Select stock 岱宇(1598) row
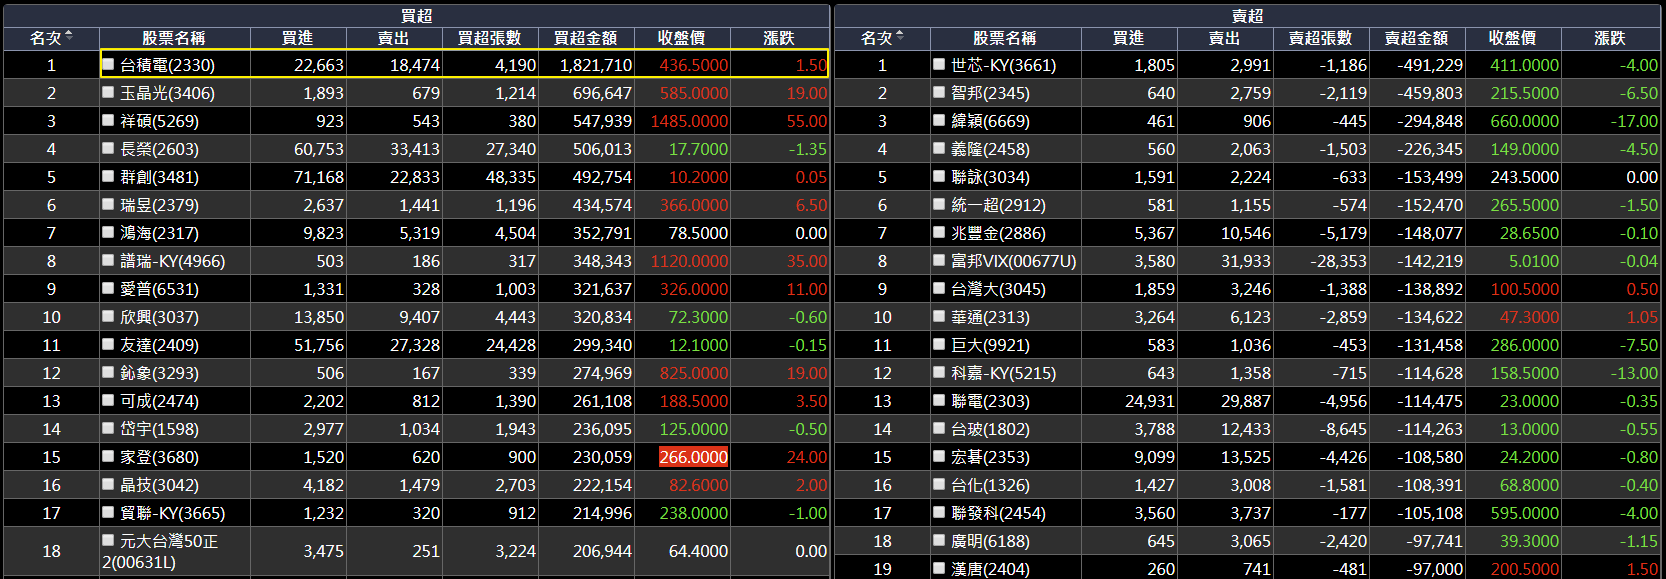 click(x=416, y=429)
